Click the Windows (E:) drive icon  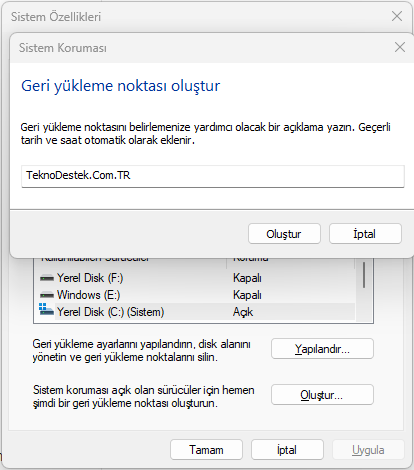click(46, 295)
